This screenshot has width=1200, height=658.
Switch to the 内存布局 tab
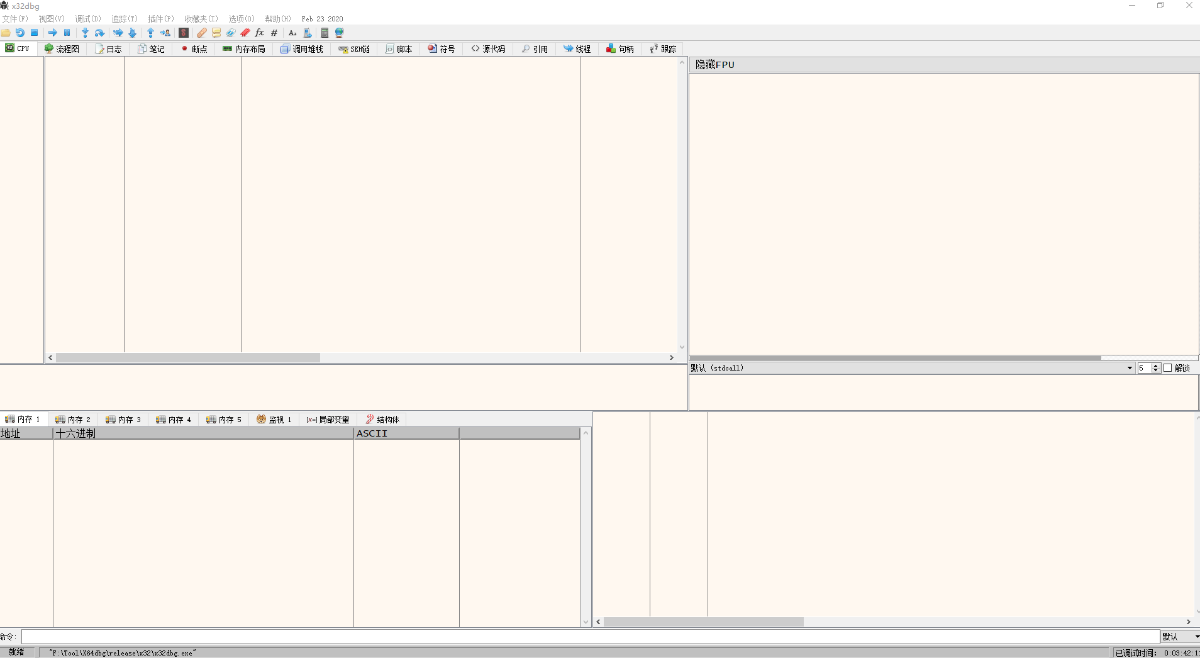[244, 48]
